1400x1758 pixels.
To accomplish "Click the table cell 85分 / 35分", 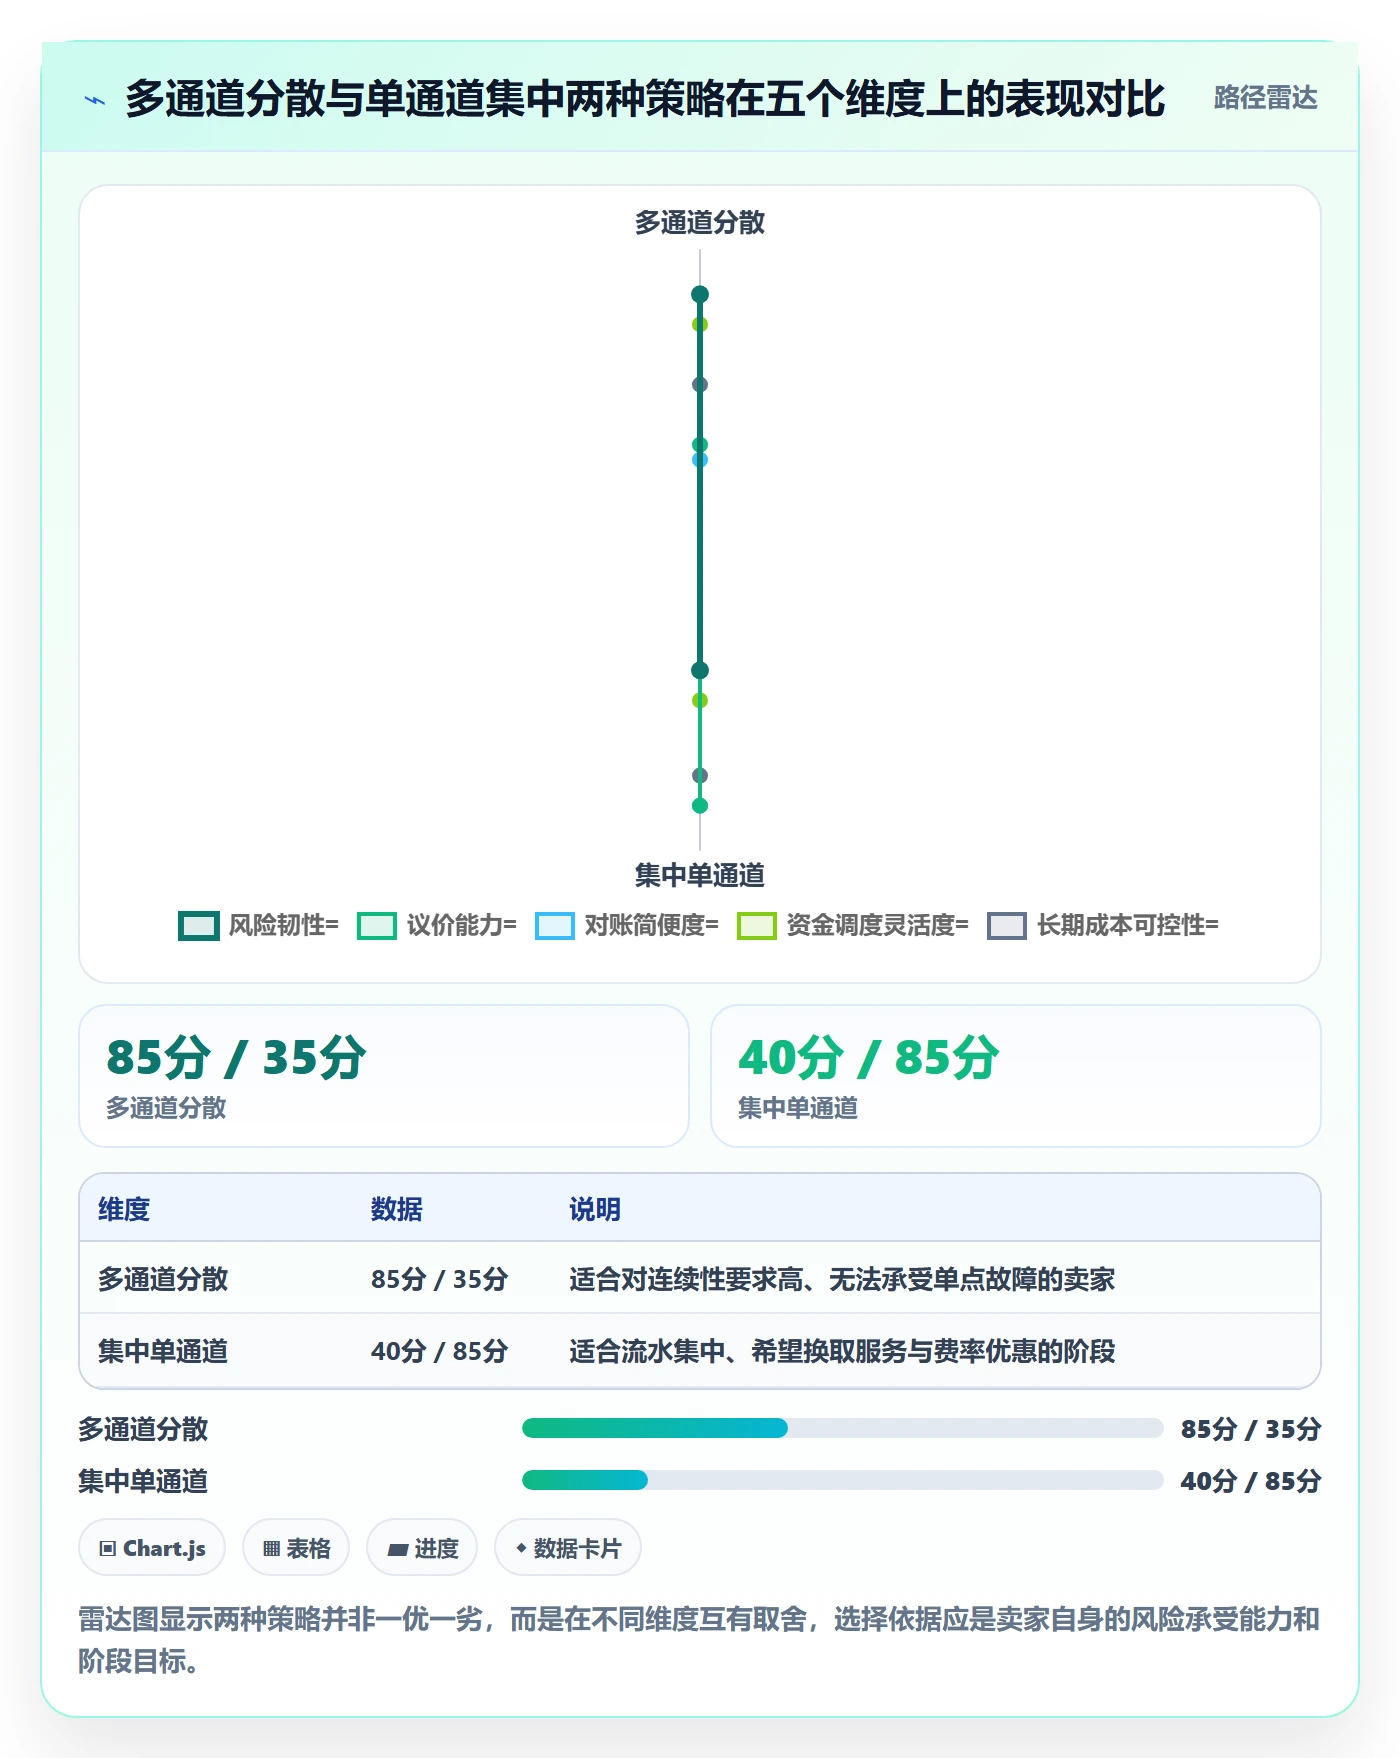I will pos(439,1280).
